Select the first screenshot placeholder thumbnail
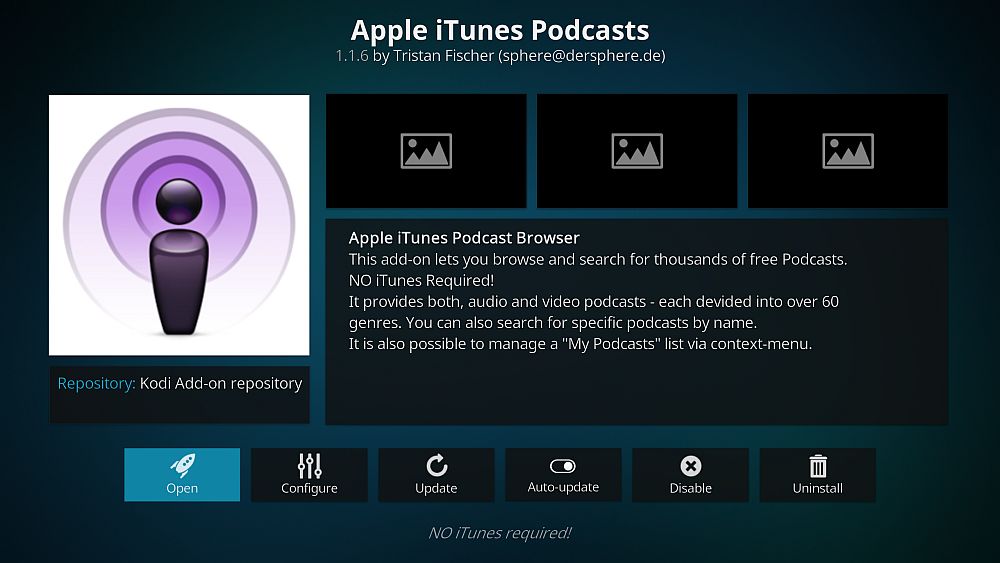Viewport: 1000px width, 563px height. (x=426, y=151)
